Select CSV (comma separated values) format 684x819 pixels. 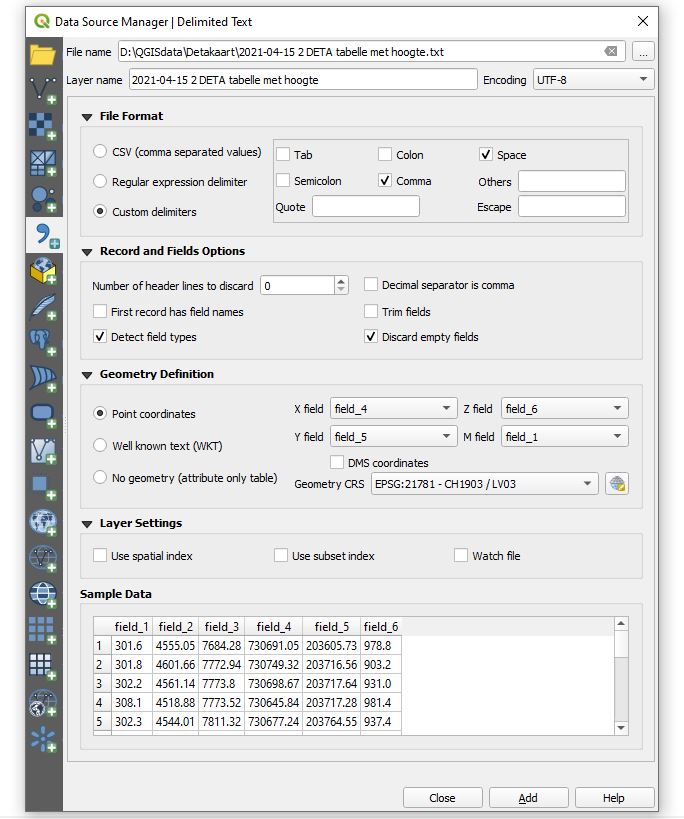click(100, 152)
